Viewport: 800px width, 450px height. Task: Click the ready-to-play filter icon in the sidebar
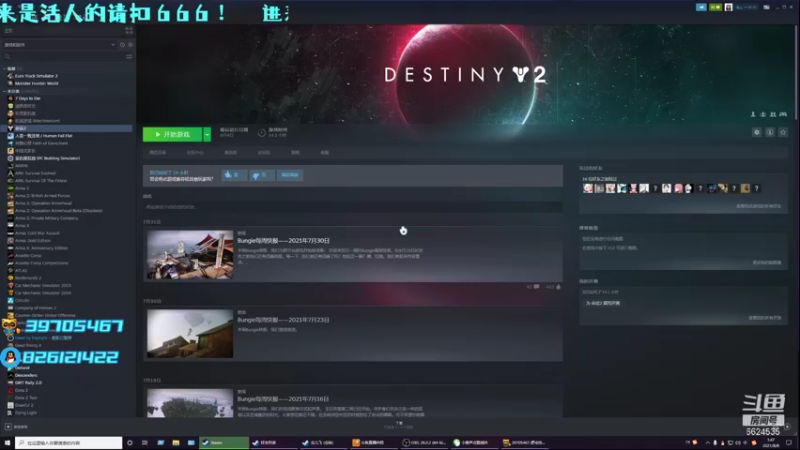pos(130,45)
